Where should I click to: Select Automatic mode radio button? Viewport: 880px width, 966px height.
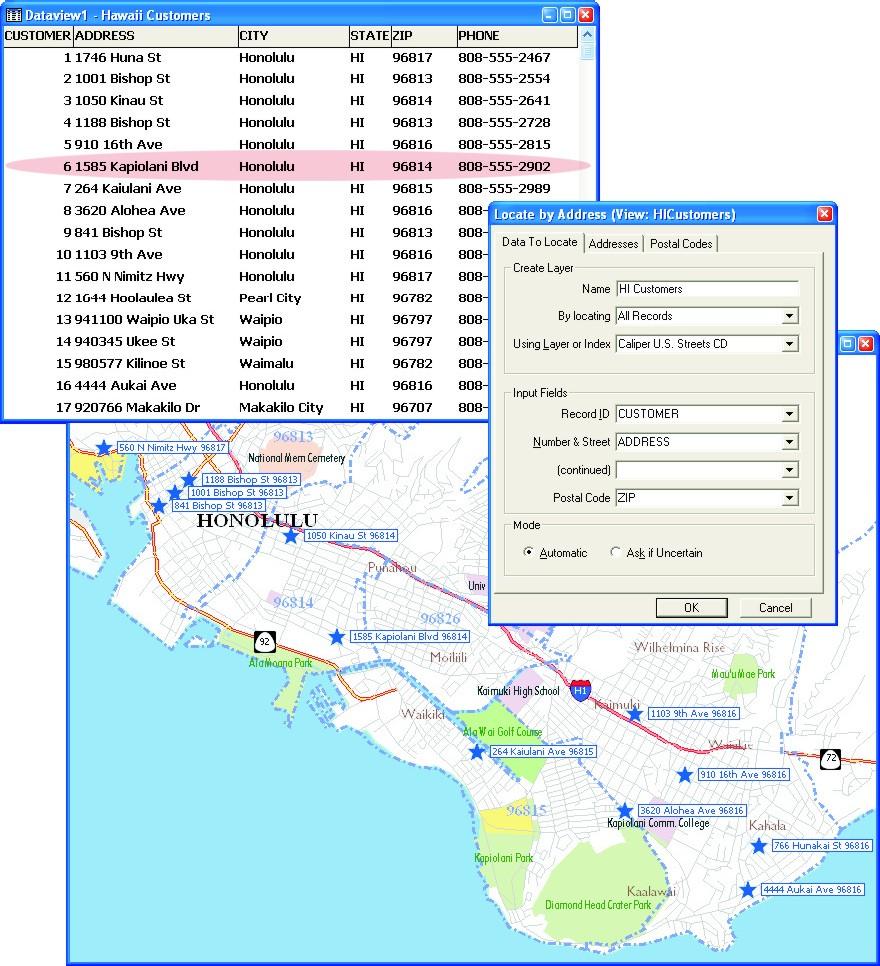coord(528,552)
